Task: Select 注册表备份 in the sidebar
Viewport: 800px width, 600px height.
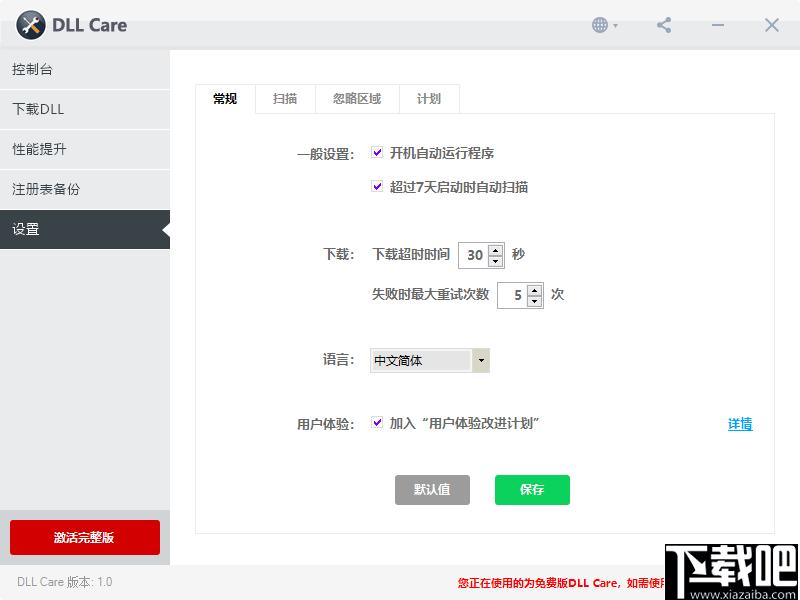Action: coord(85,189)
